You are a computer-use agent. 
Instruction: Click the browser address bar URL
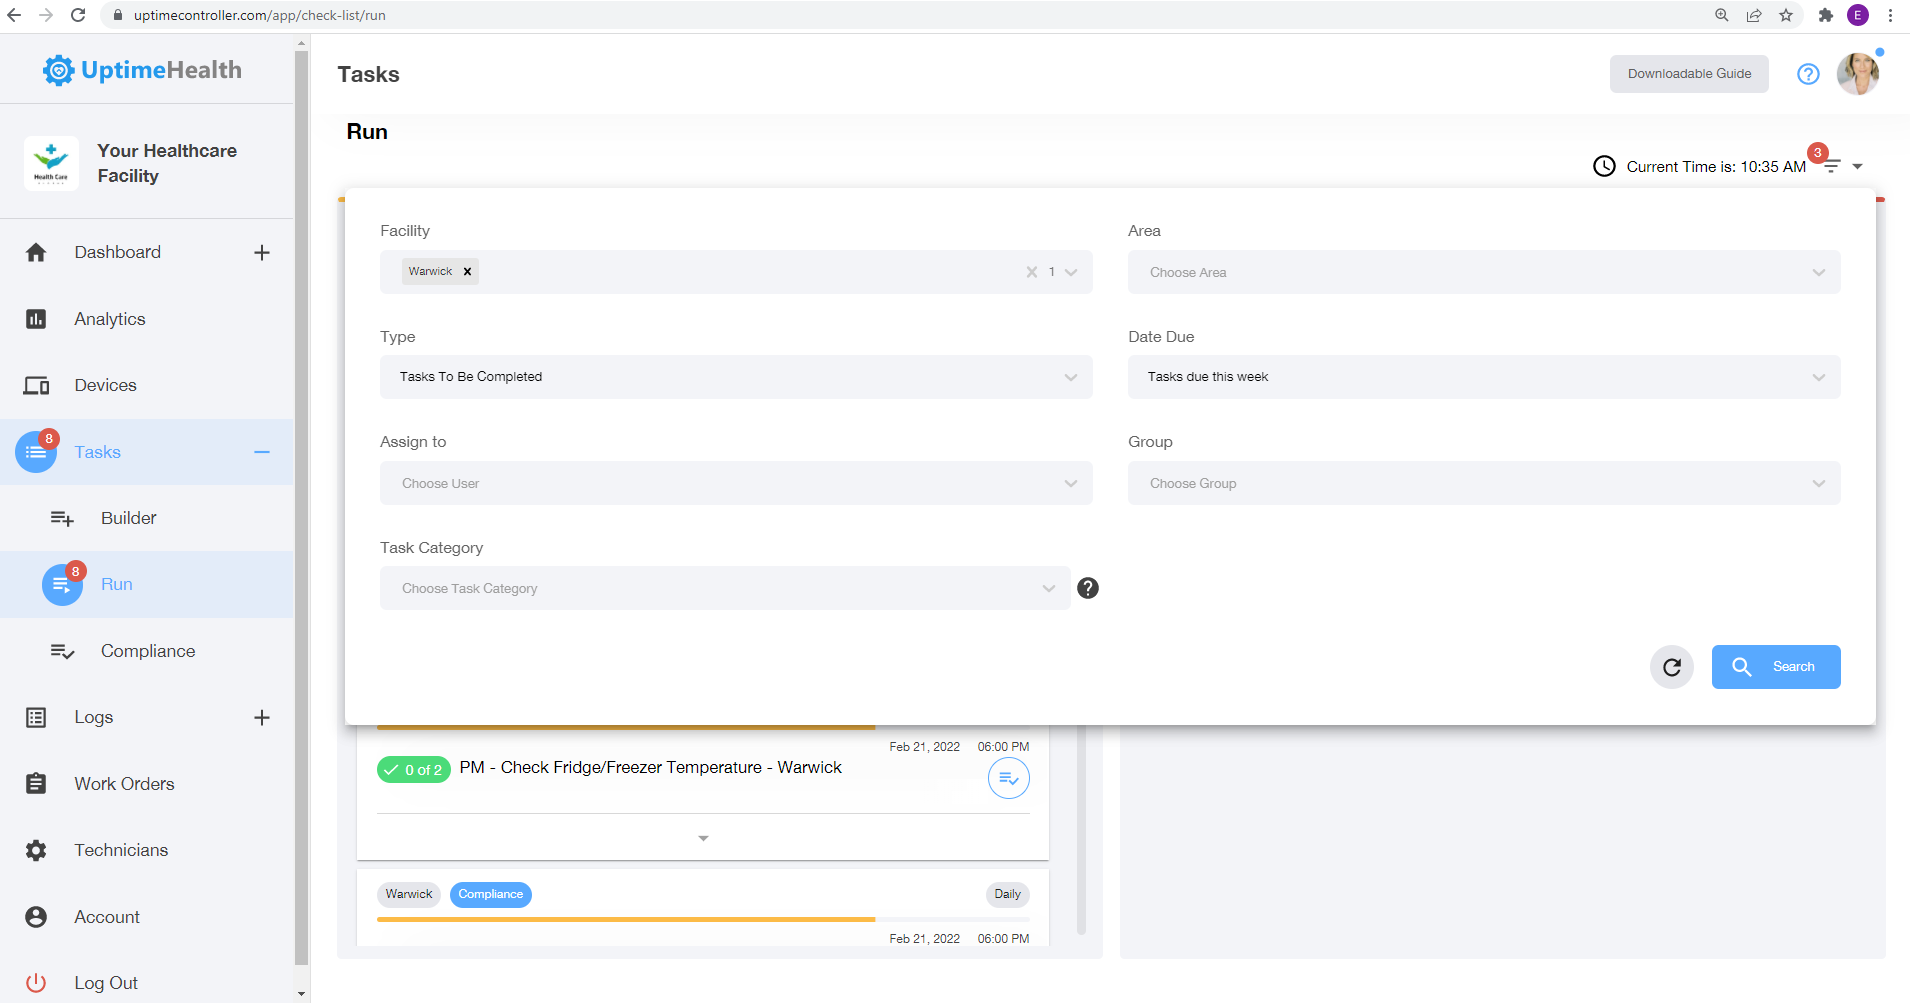pos(260,15)
